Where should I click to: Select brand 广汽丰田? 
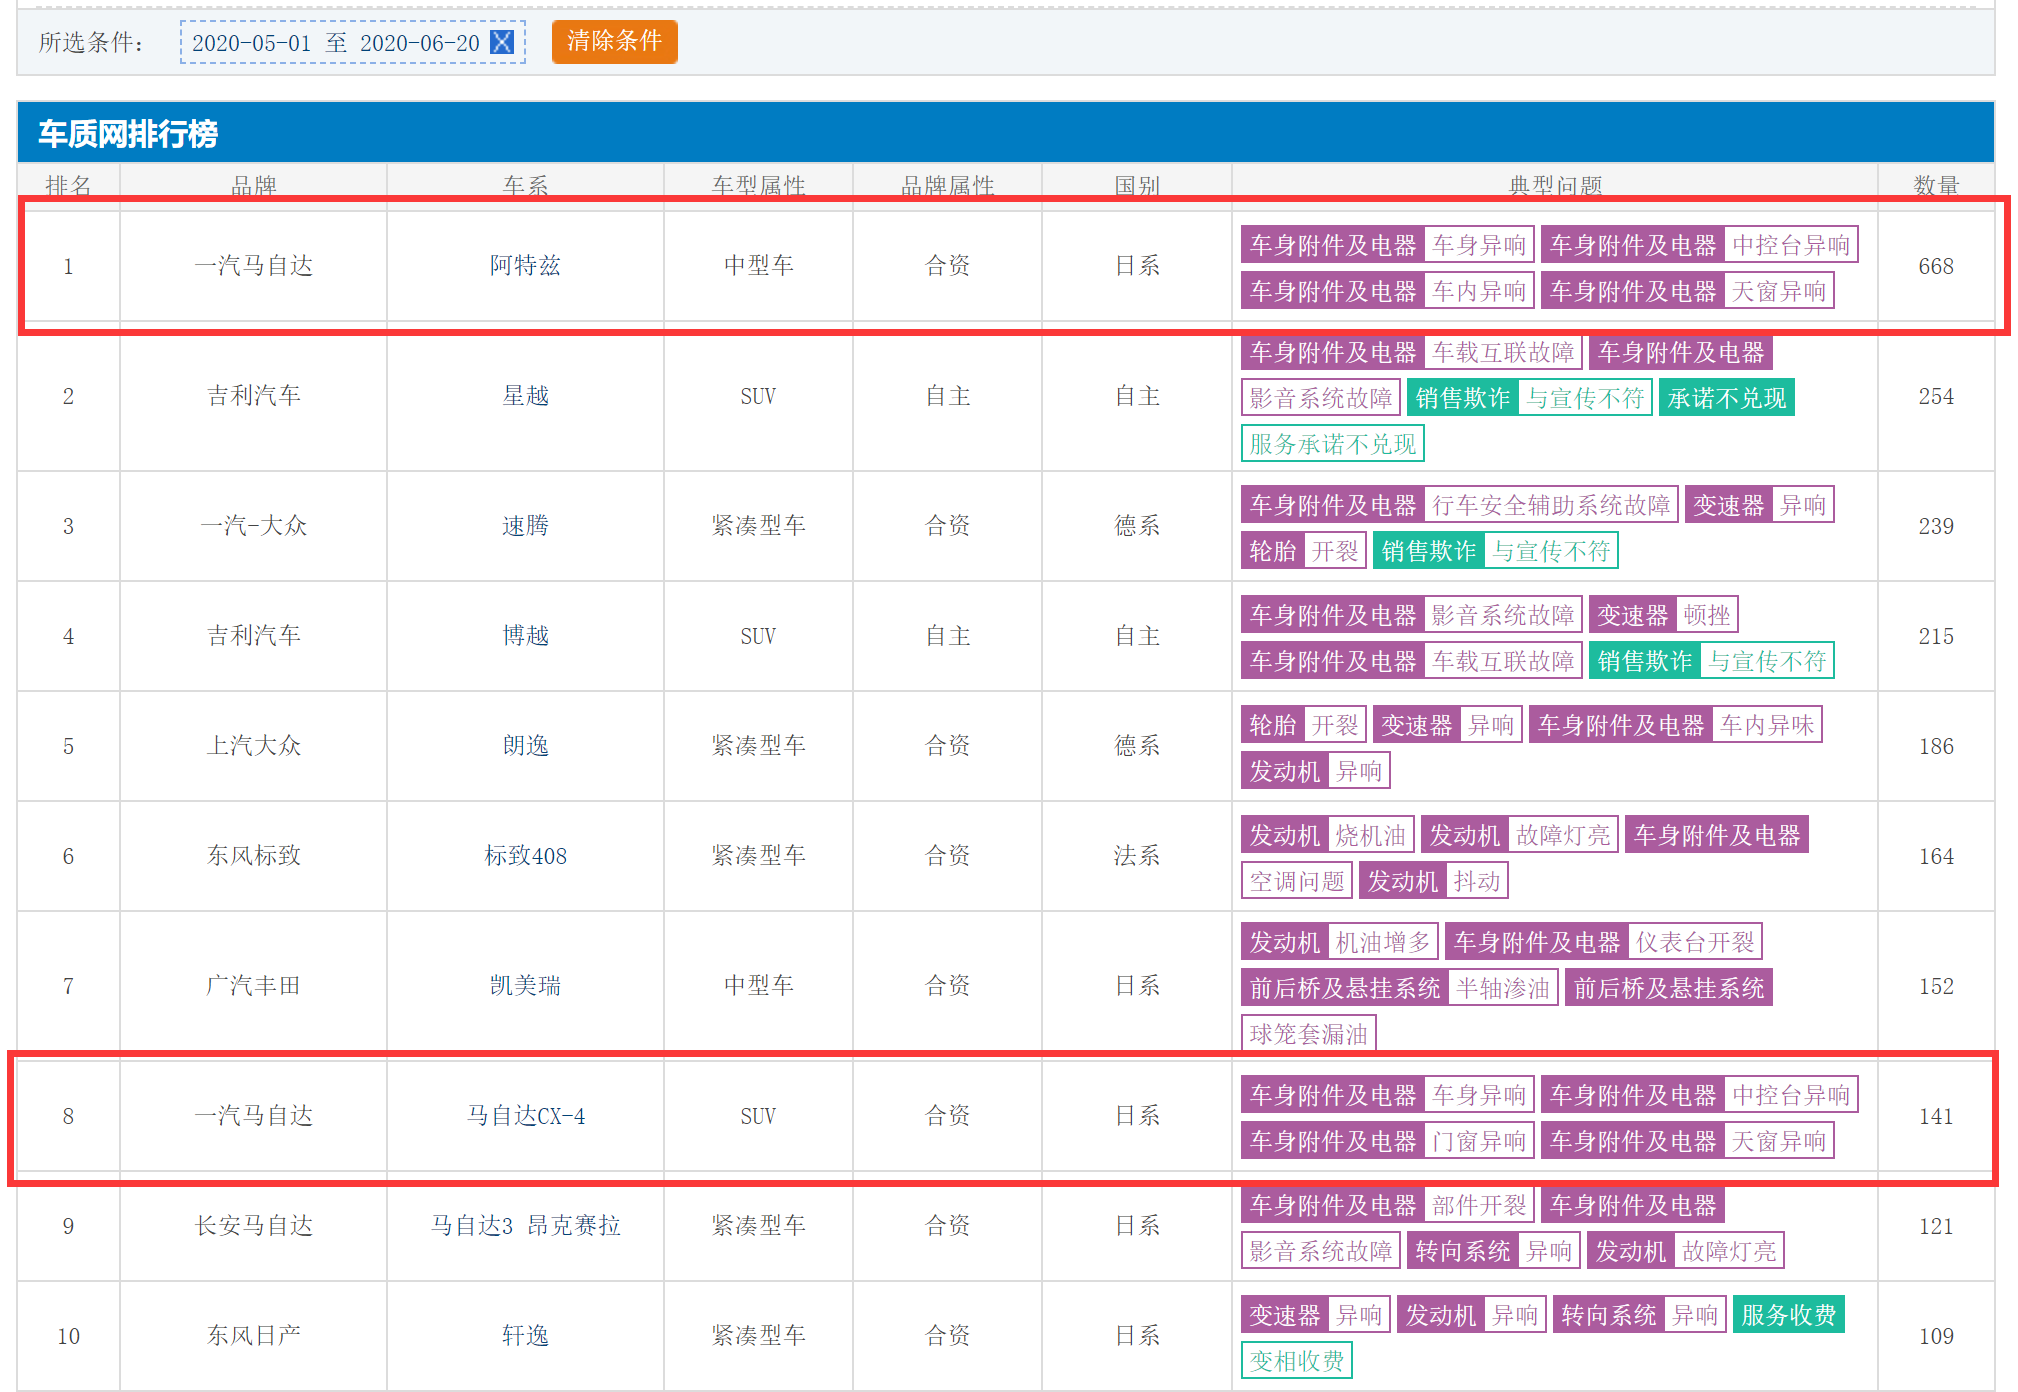coord(253,986)
